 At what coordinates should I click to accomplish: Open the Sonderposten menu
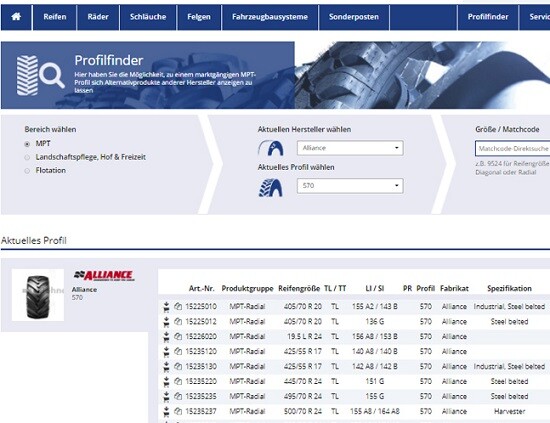click(x=354, y=17)
